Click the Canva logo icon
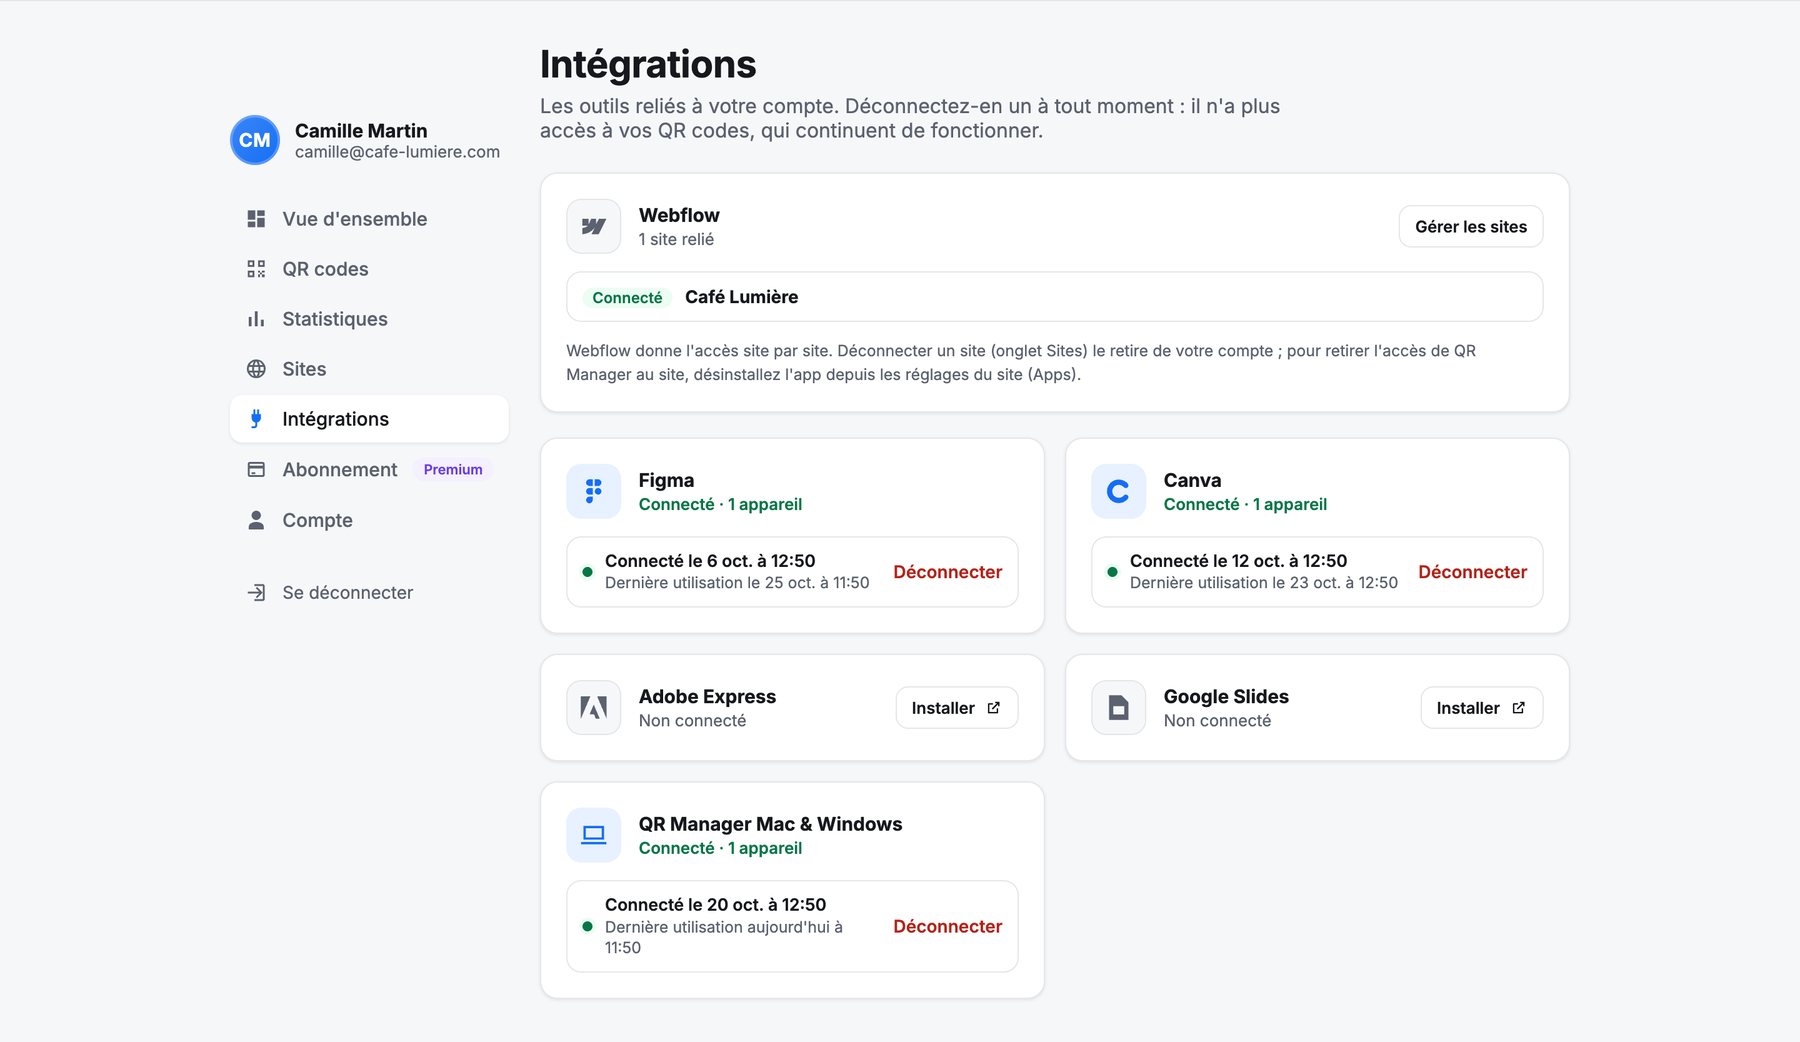 1118,491
